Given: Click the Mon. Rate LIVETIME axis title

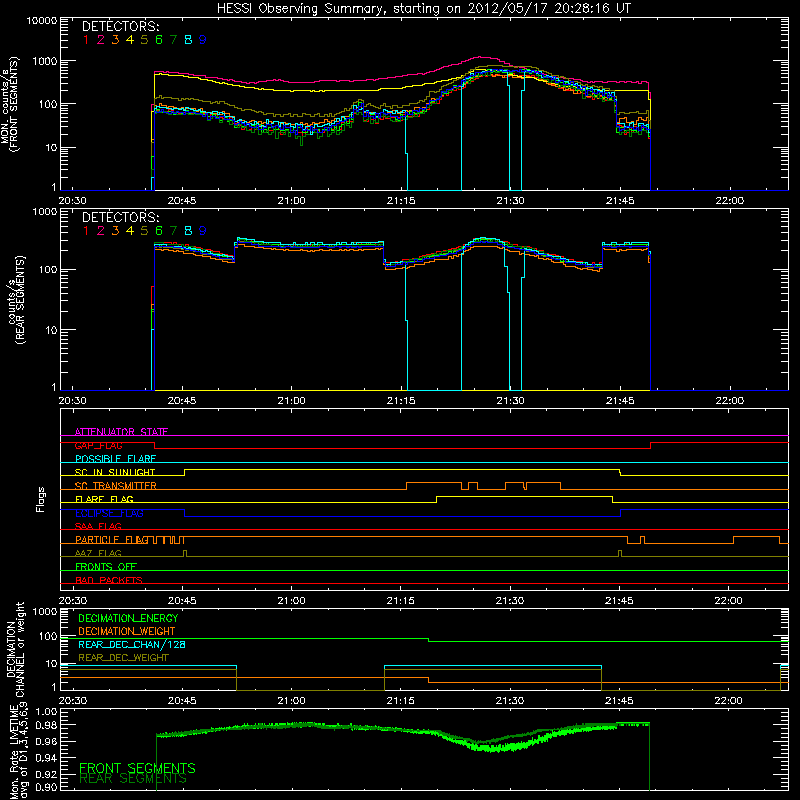Looking at the screenshot, I should (19, 751).
